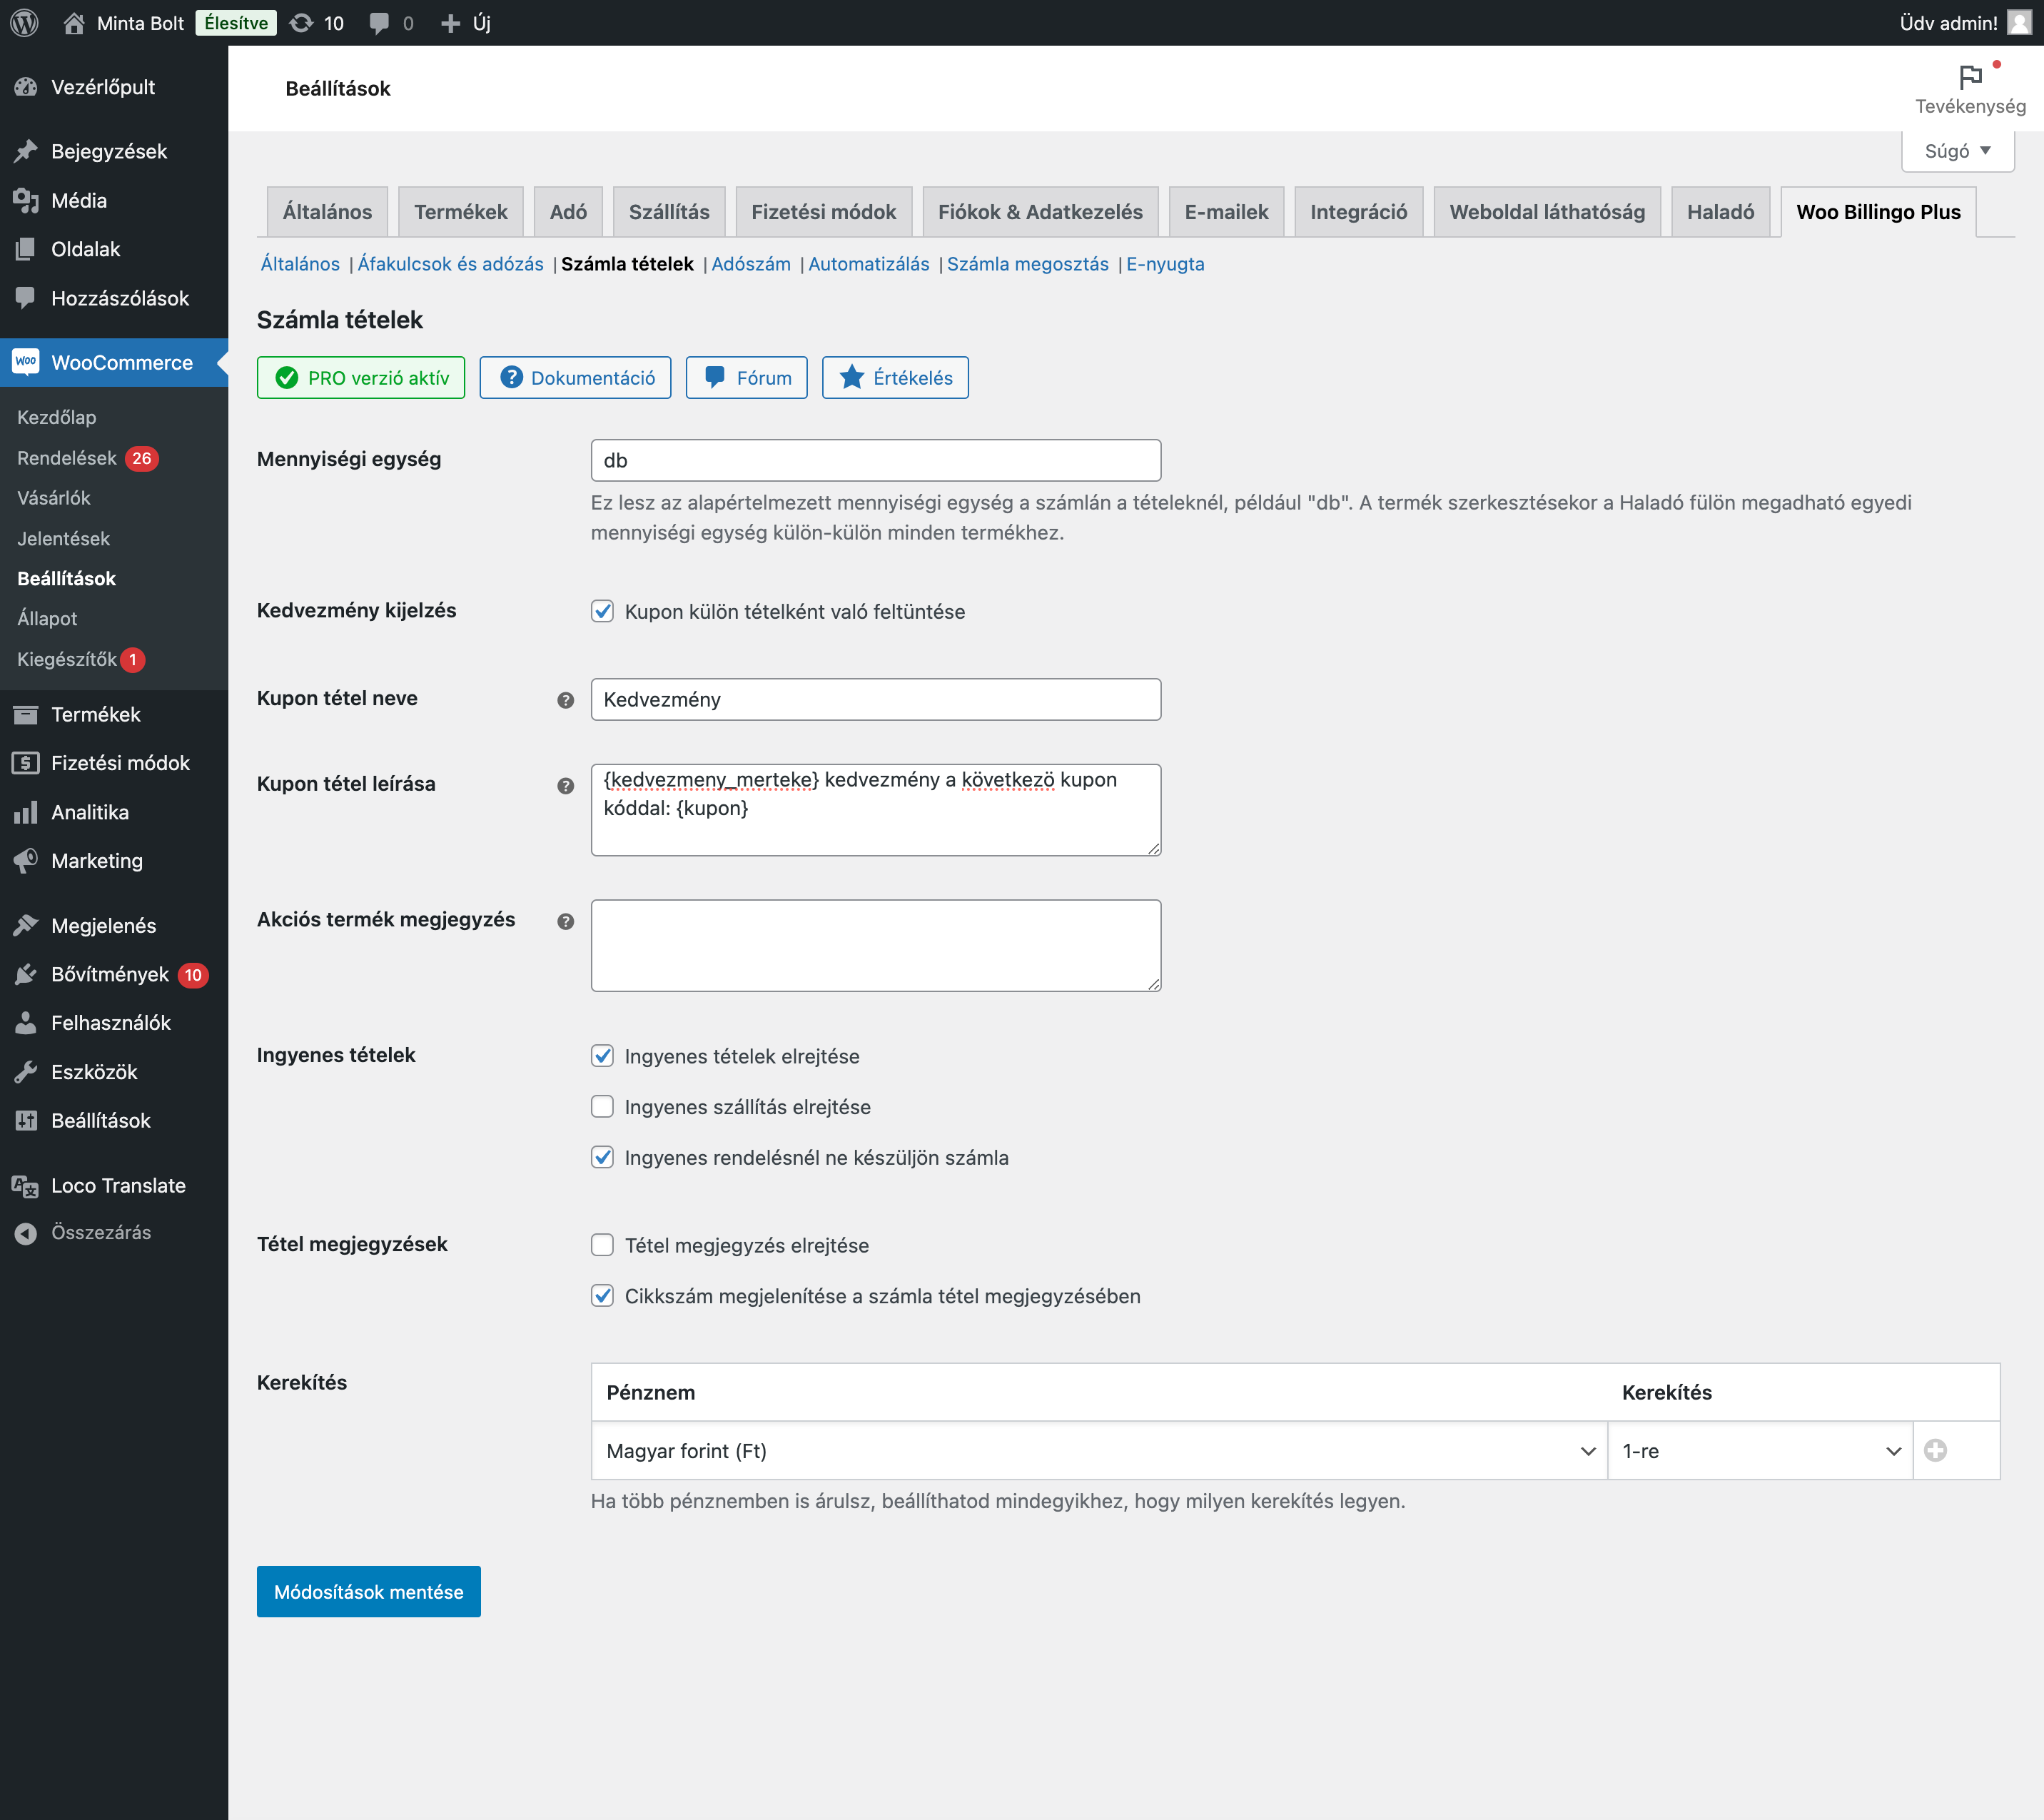Click Vezérlőpult dashboard icon
Screen dimensions: 2044x1820
[x=26, y=87]
